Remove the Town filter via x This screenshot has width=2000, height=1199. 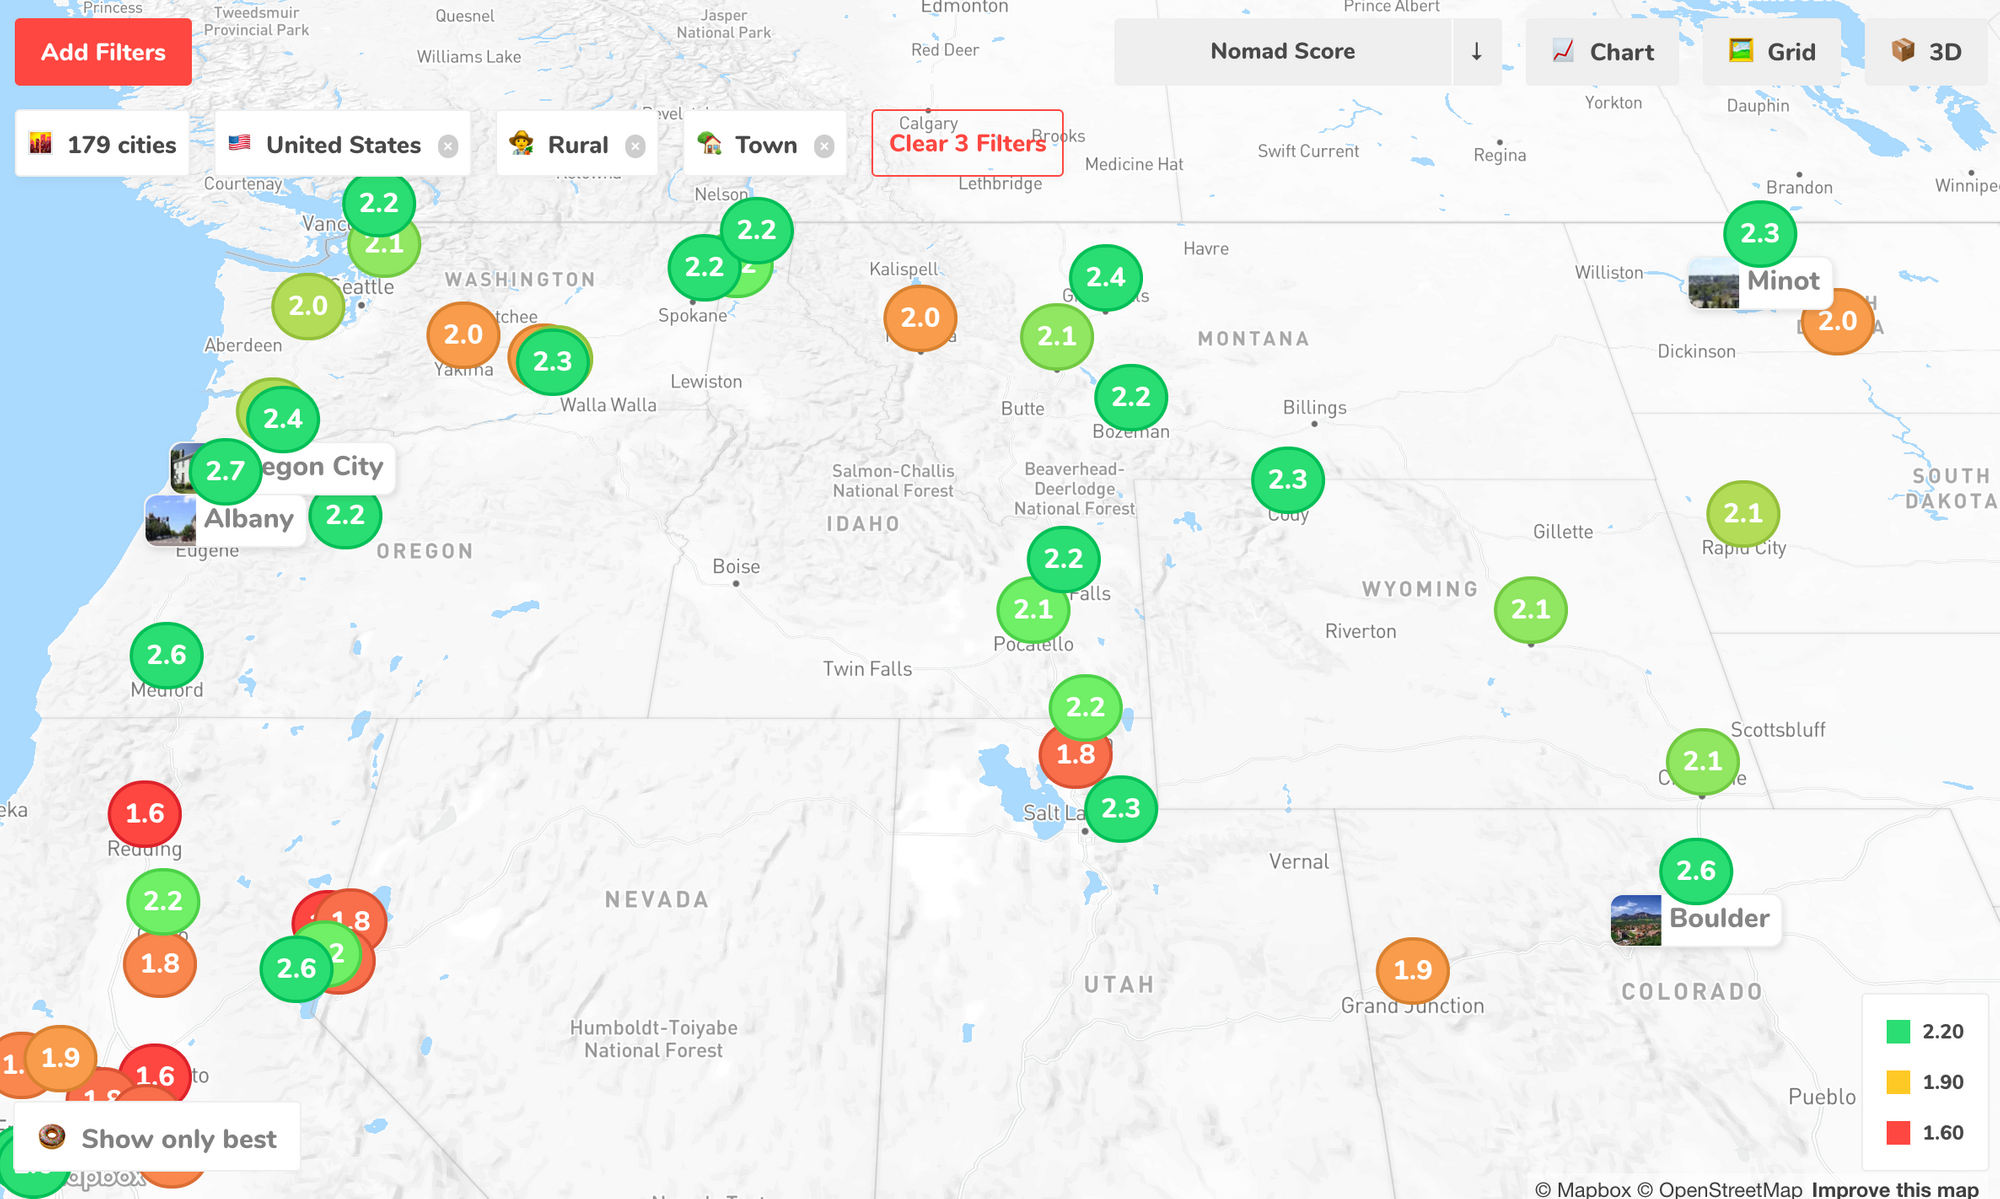(x=824, y=146)
